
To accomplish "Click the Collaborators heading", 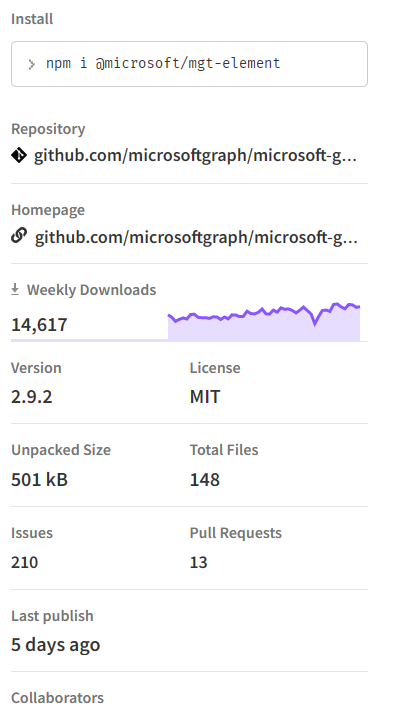I will (58, 698).
